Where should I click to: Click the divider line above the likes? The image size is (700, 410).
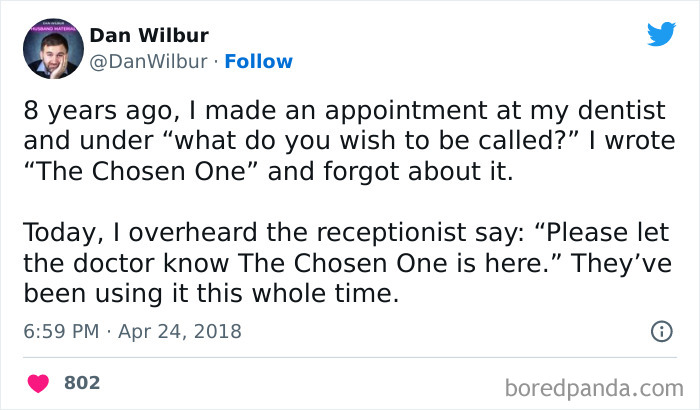[350, 357]
